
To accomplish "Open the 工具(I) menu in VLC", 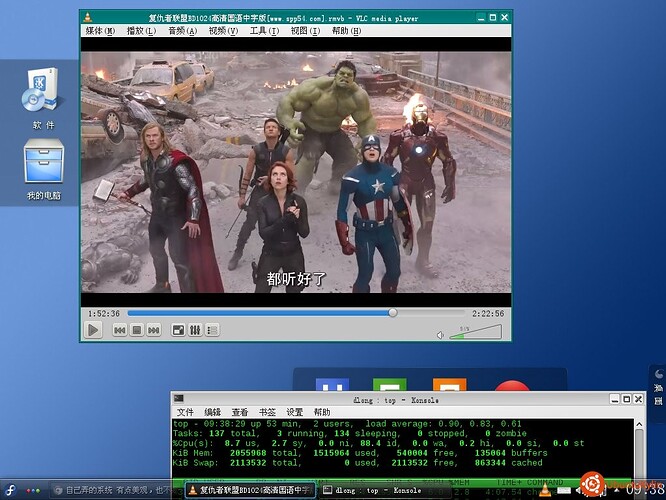I will 264,31.
